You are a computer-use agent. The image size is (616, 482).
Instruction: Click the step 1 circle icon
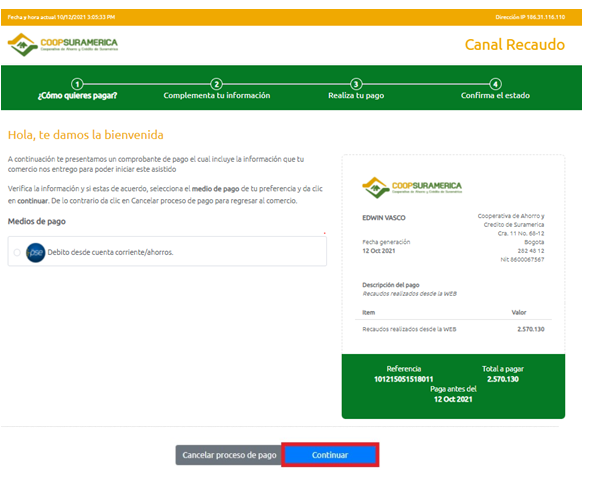77,84
